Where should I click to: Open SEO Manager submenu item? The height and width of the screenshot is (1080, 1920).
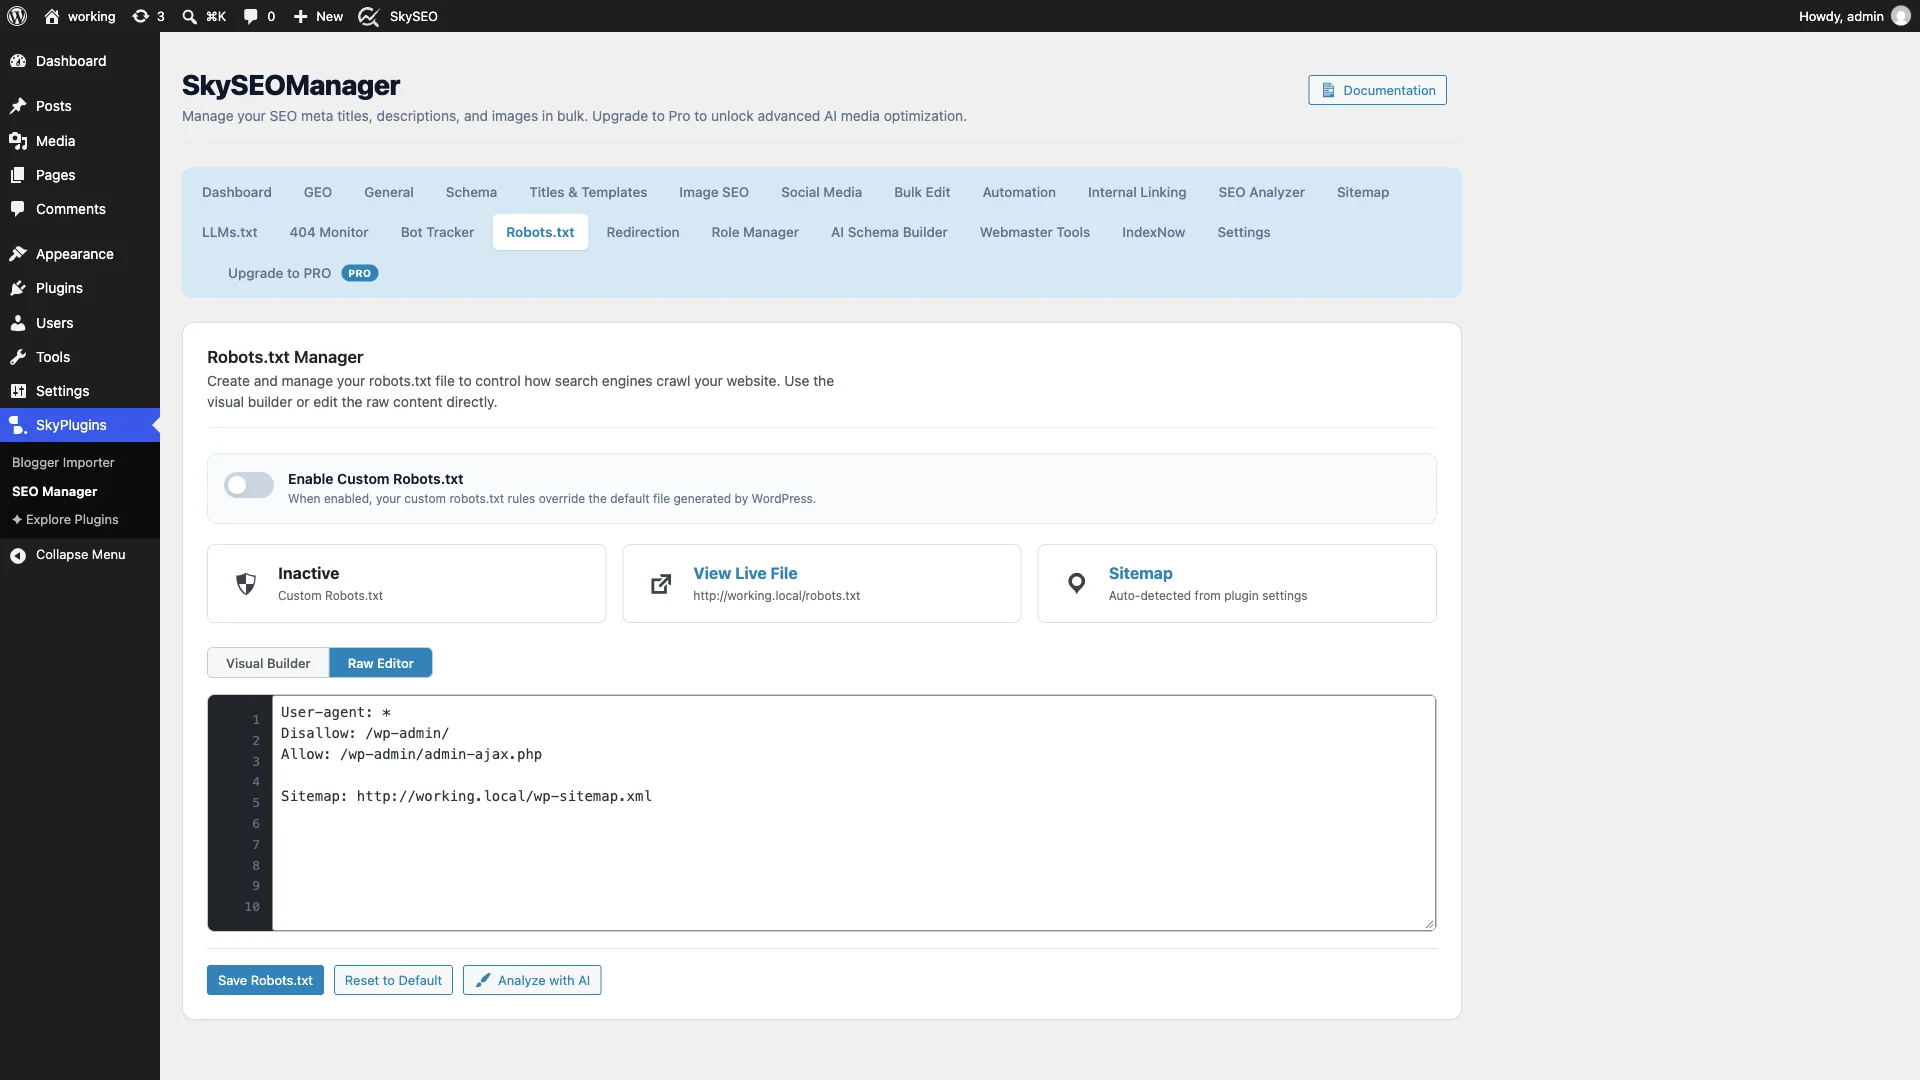tap(54, 492)
